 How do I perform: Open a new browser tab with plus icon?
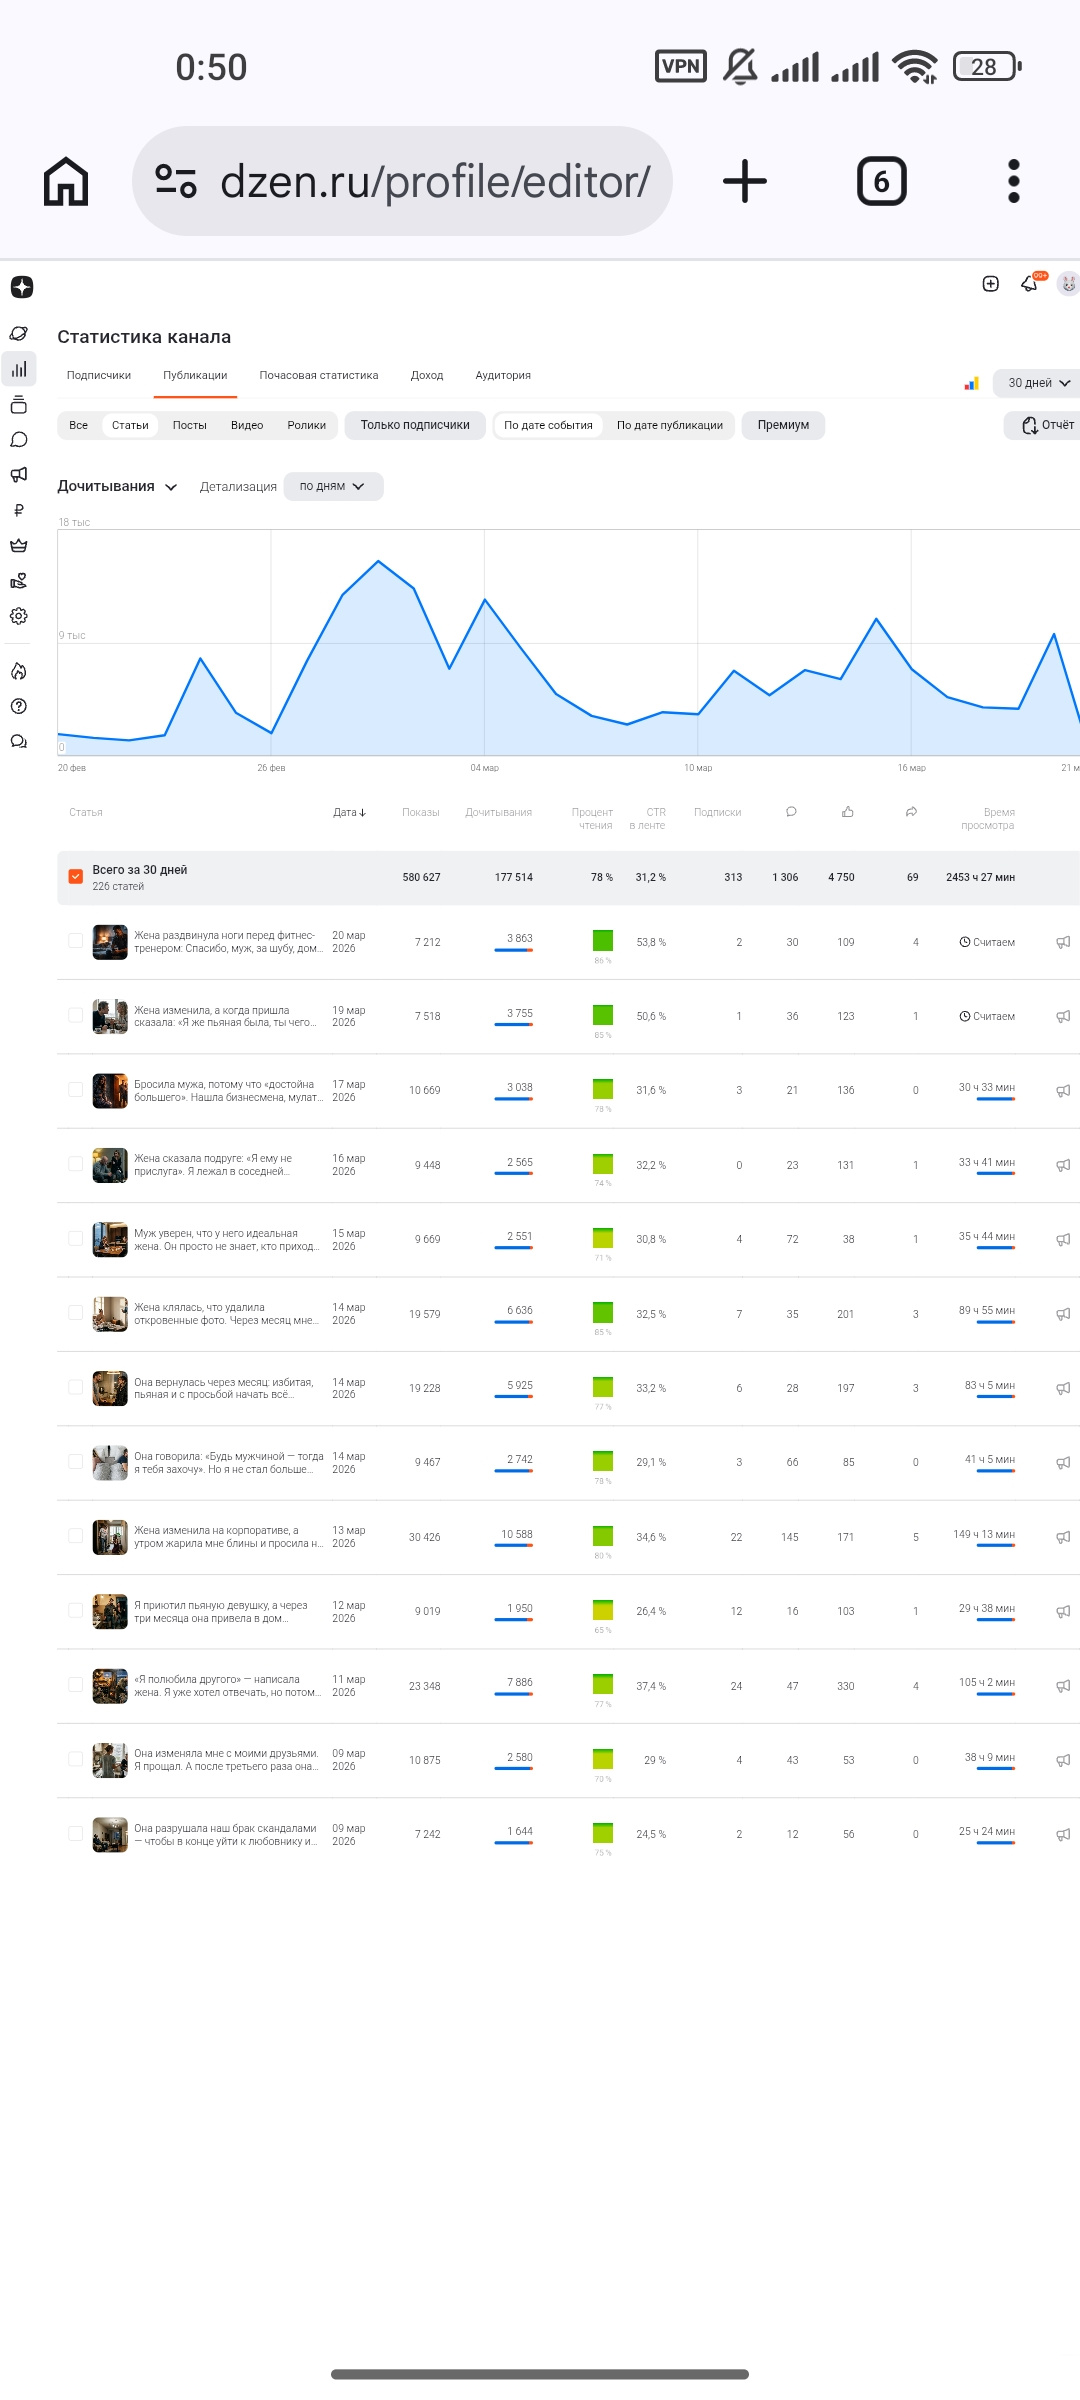pyautogui.click(x=744, y=181)
